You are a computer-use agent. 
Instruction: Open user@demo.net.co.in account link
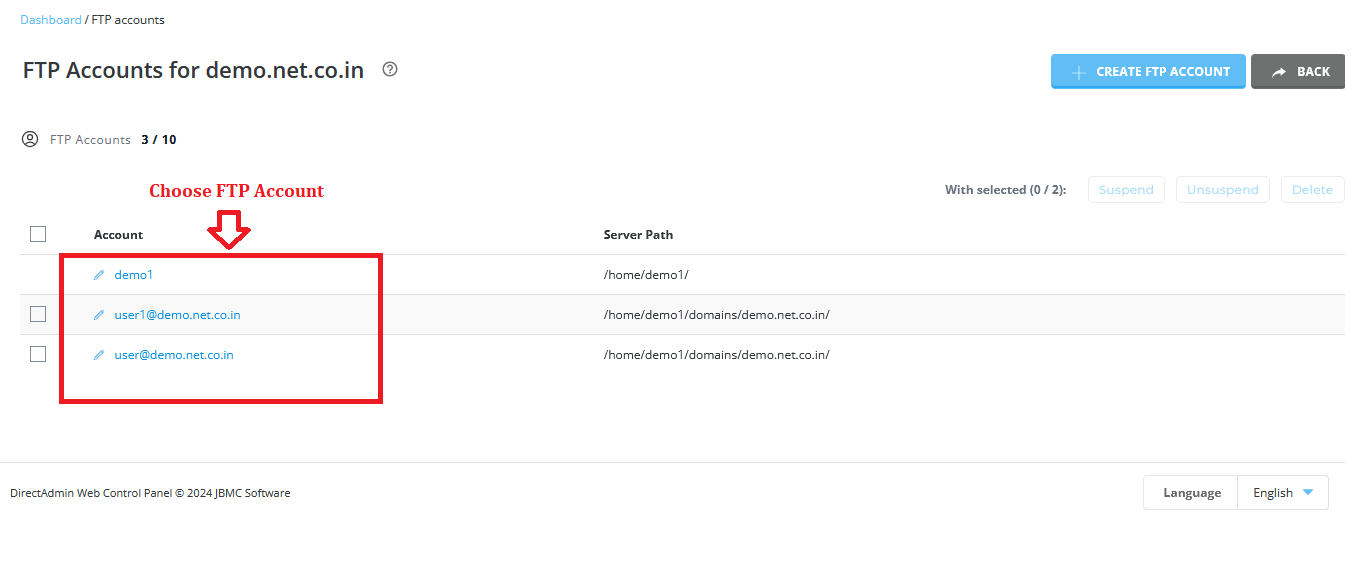coord(174,355)
